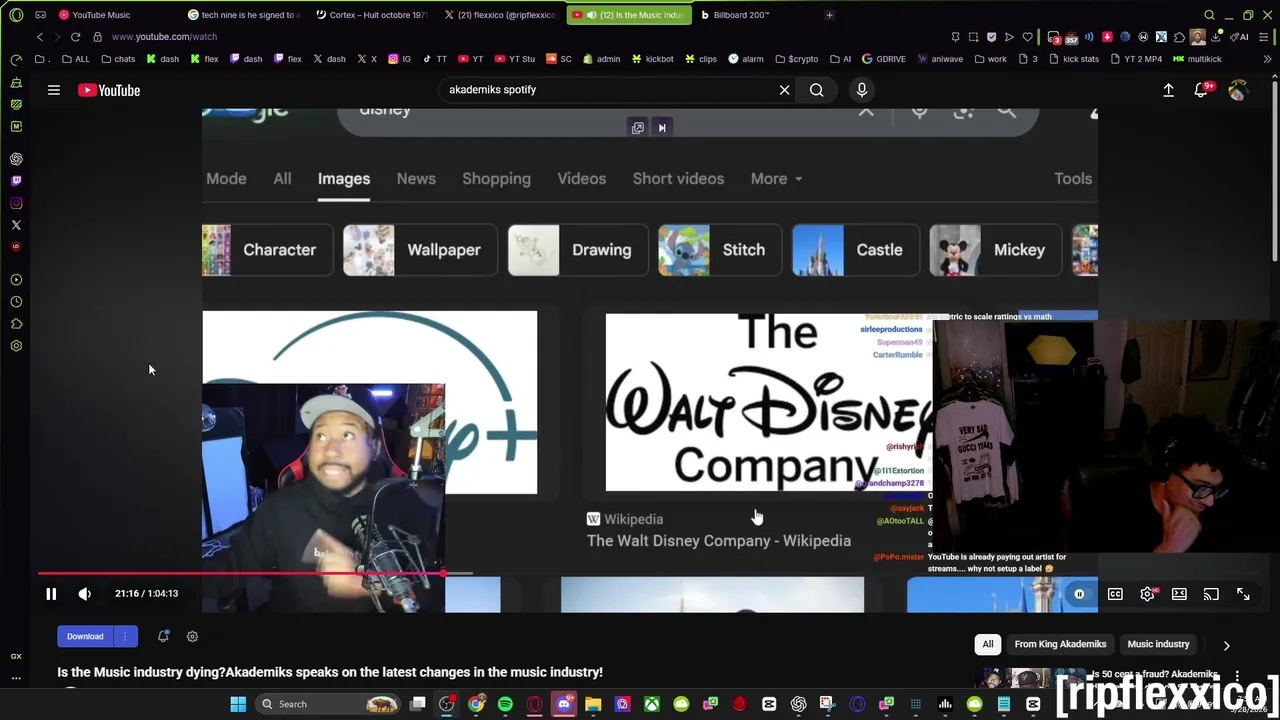Viewport: 1280px width, 720px height.
Task: Open File Explorer from the taskbar
Action: (x=593, y=704)
